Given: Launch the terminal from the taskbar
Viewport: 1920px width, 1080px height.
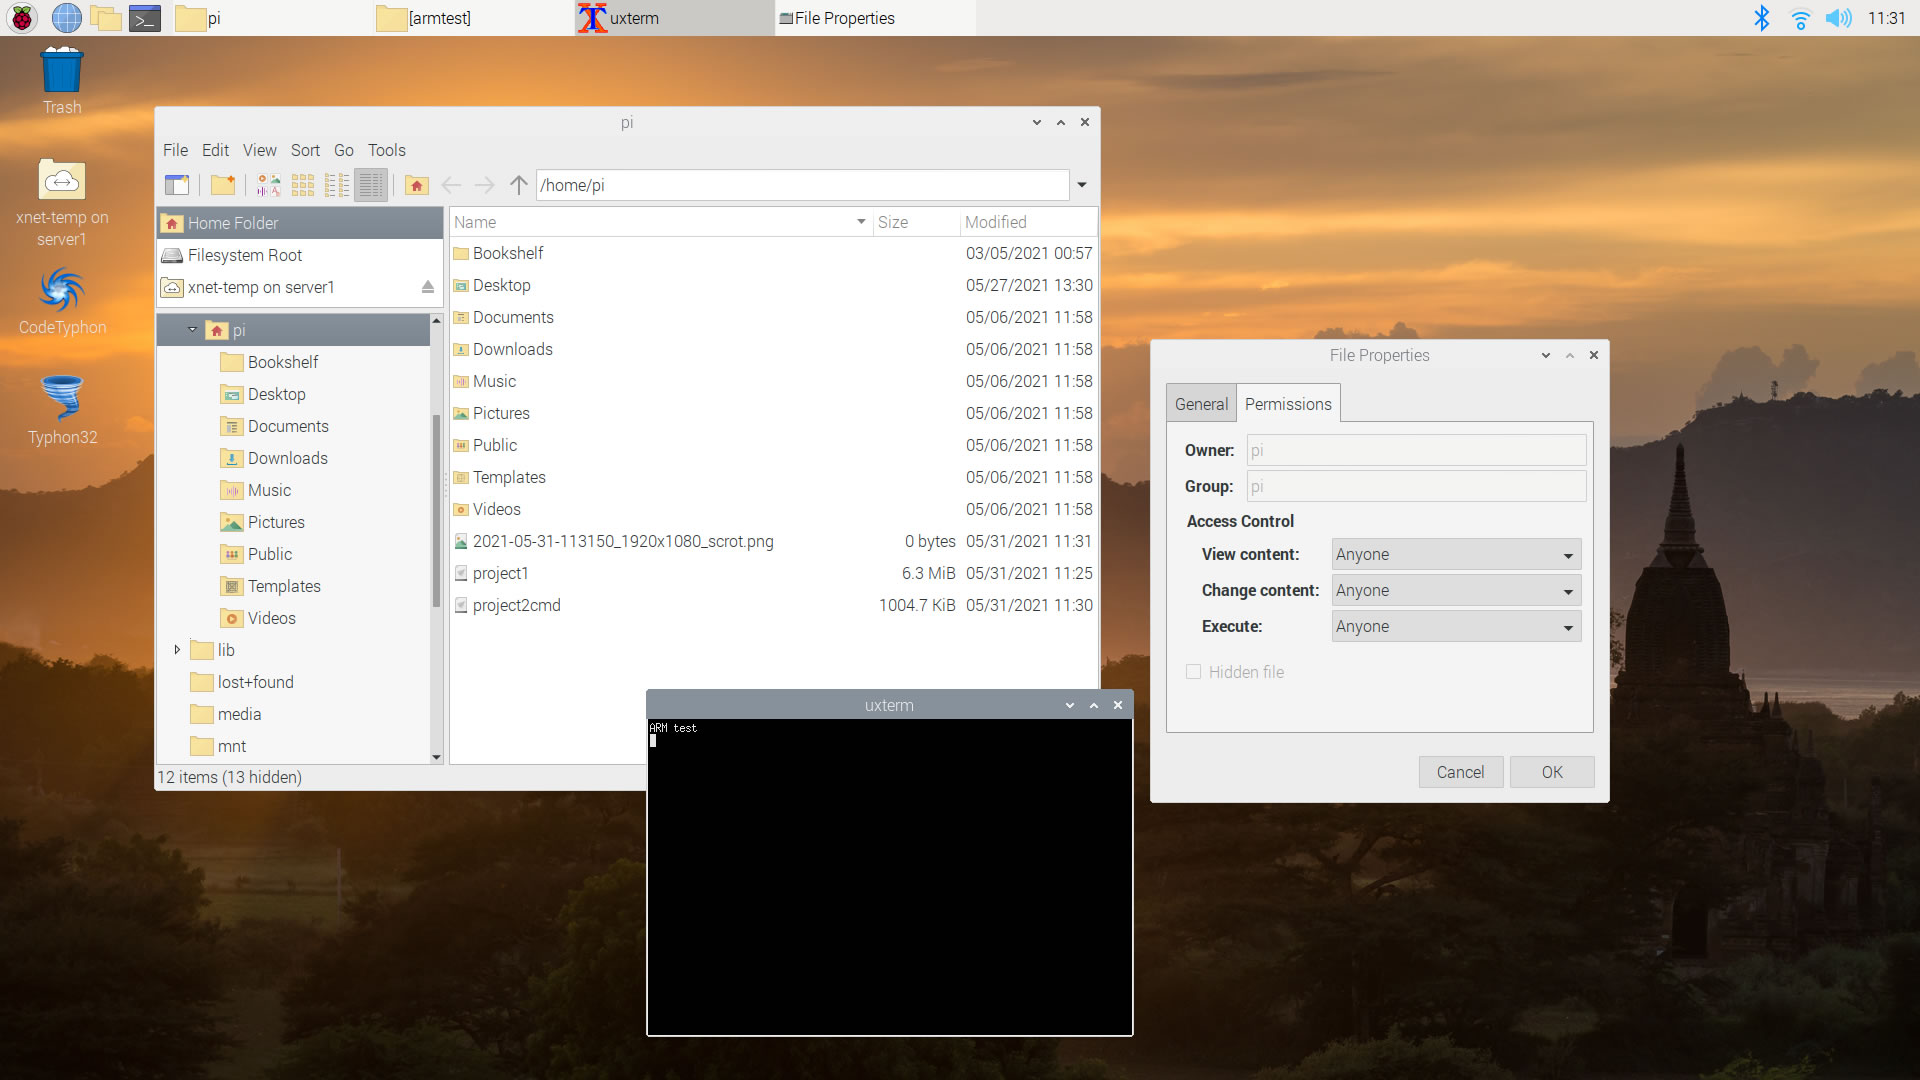Looking at the screenshot, I should pos(145,18).
